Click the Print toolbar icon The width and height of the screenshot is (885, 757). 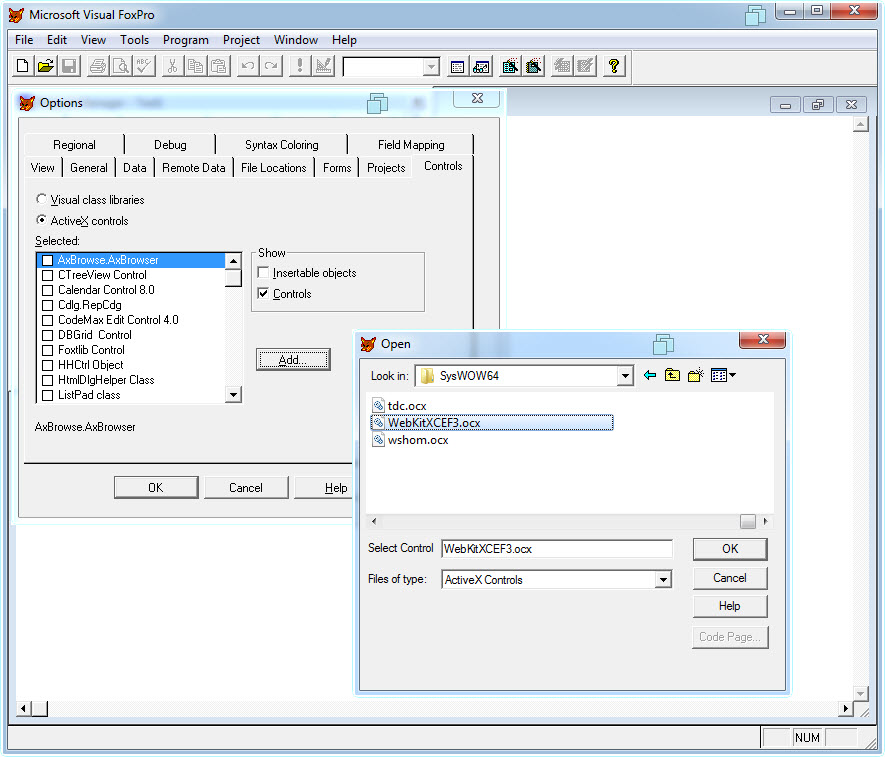point(98,67)
